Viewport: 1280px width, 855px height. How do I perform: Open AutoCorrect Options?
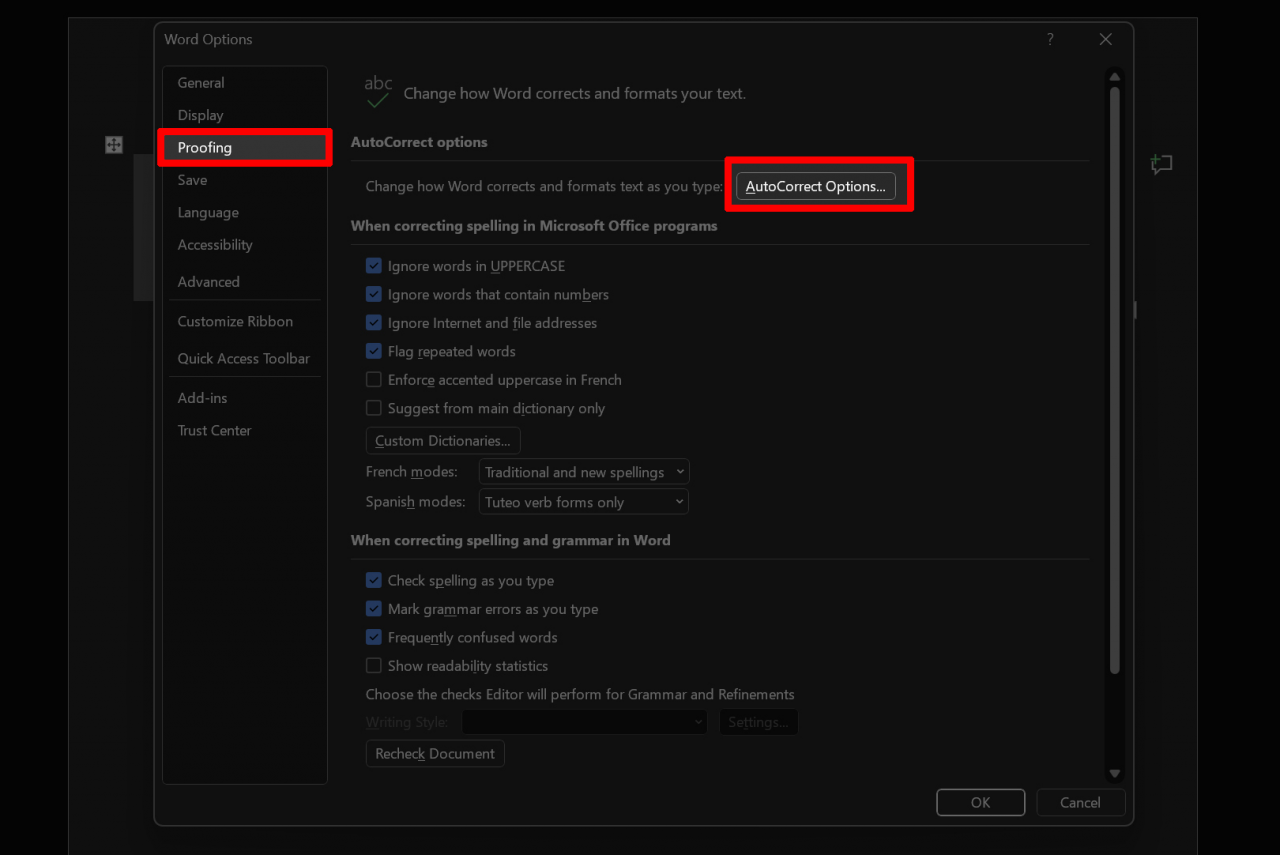click(815, 185)
